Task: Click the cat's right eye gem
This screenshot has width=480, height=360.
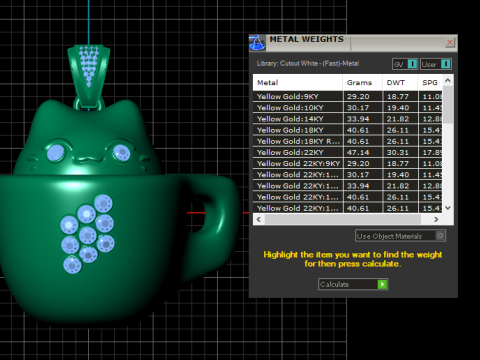Action: [x=122, y=153]
